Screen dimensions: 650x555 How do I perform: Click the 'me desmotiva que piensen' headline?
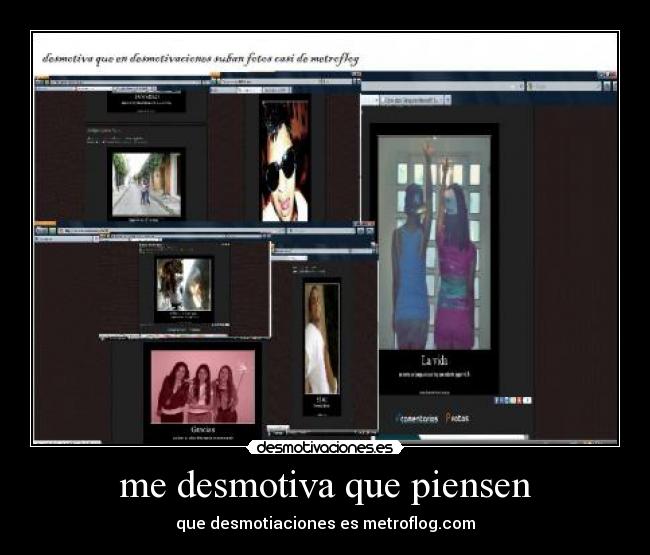click(325, 485)
